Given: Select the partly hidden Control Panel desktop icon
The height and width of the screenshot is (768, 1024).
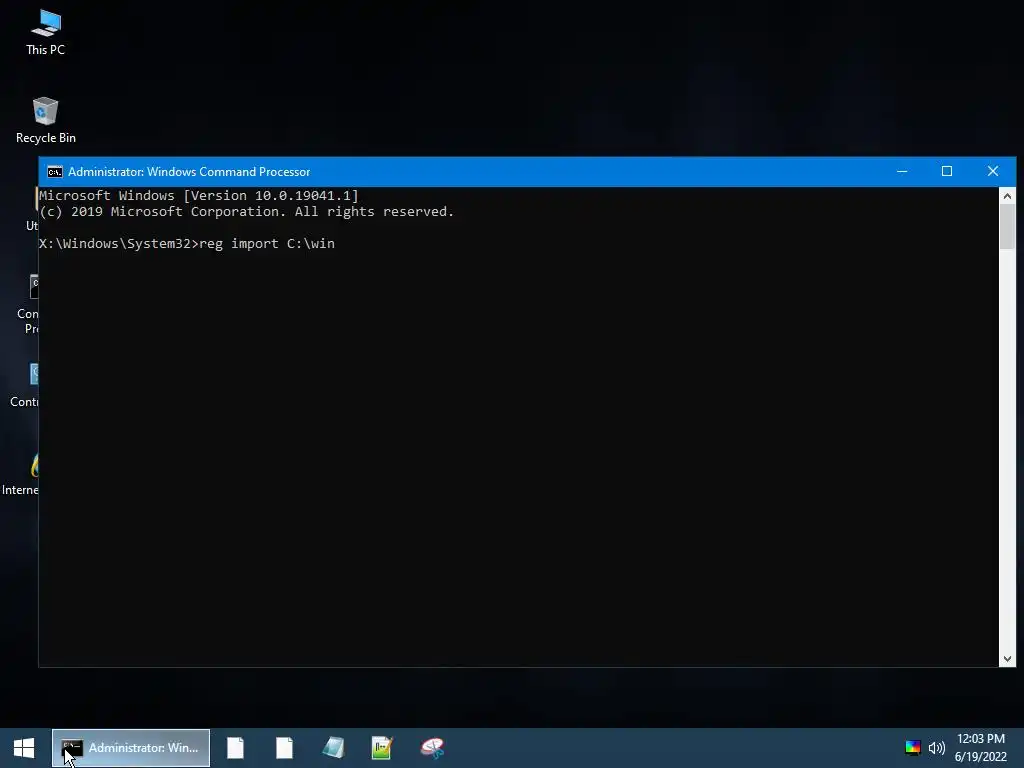Looking at the screenshot, I should (x=24, y=385).
